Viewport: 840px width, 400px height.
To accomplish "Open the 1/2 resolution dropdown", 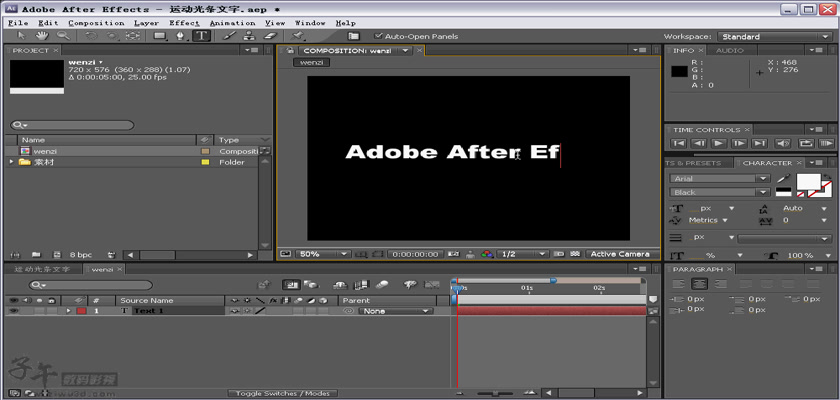I will [x=522, y=254].
